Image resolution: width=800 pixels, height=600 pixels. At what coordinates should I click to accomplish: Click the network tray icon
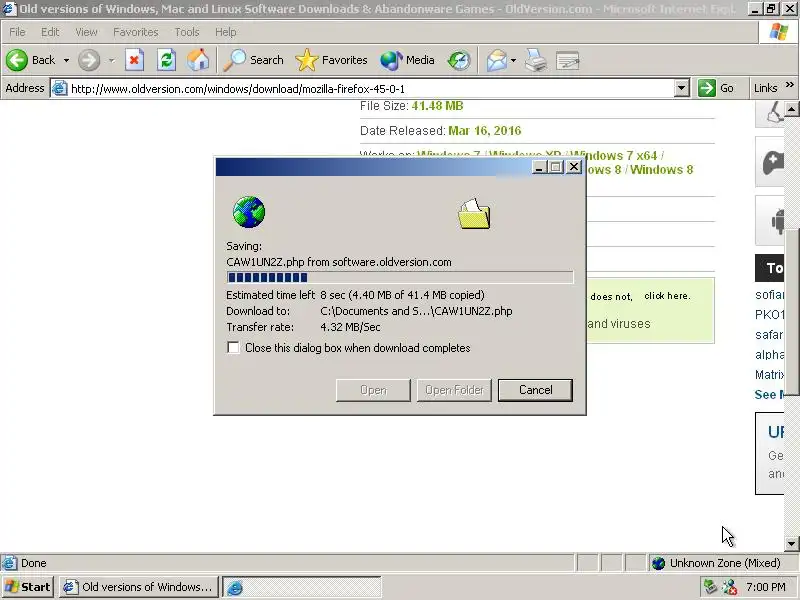pyautogui.click(x=710, y=587)
